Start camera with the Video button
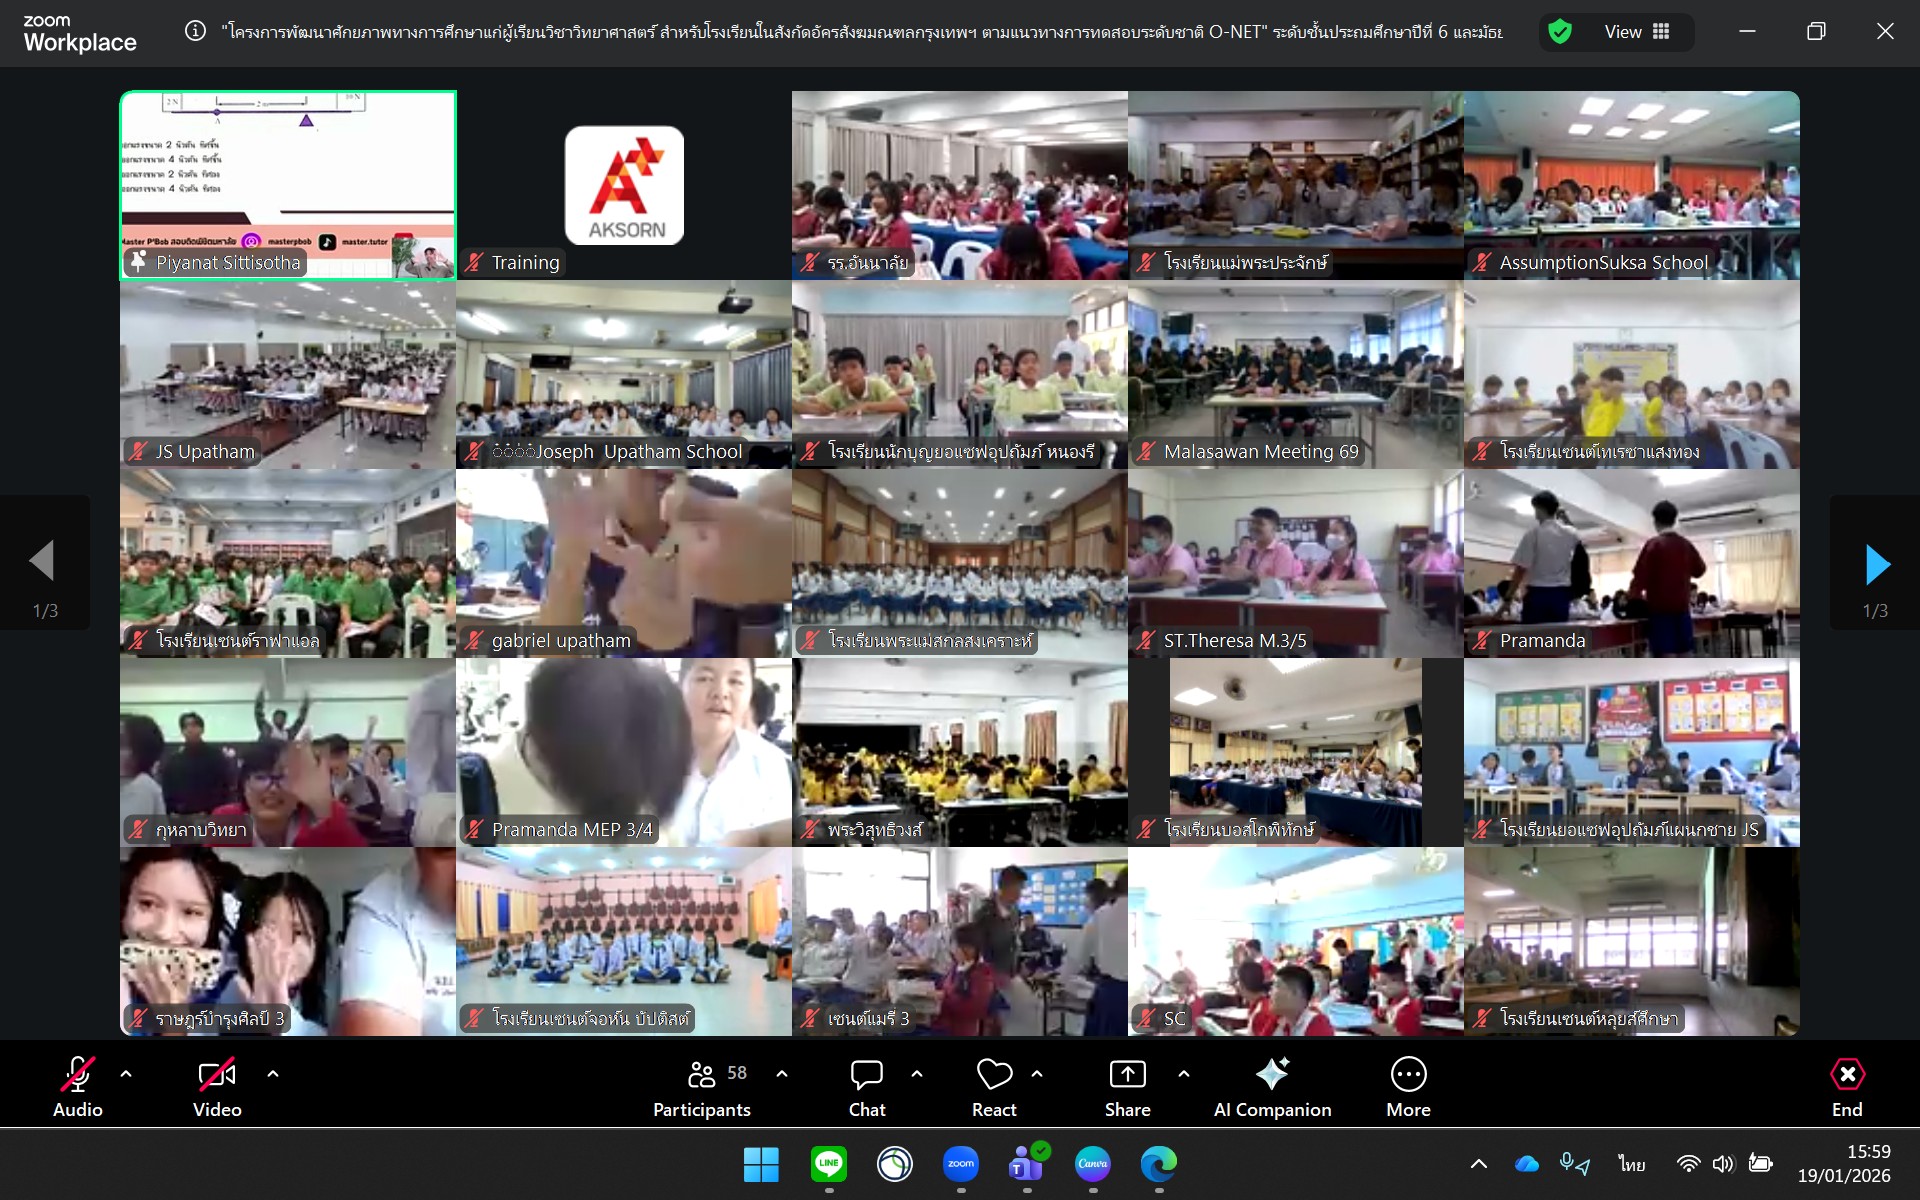1920x1200 pixels. (x=217, y=1087)
